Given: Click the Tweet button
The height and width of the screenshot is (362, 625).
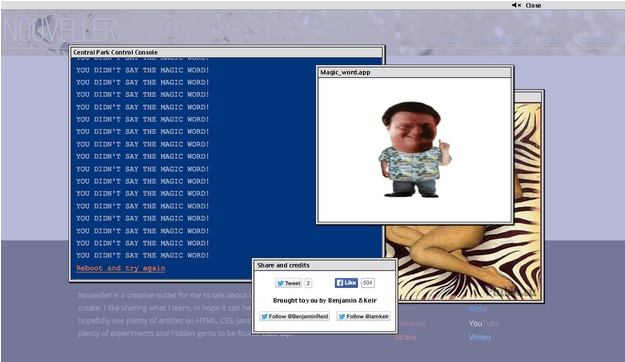Looking at the screenshot, I should [288, 283].
